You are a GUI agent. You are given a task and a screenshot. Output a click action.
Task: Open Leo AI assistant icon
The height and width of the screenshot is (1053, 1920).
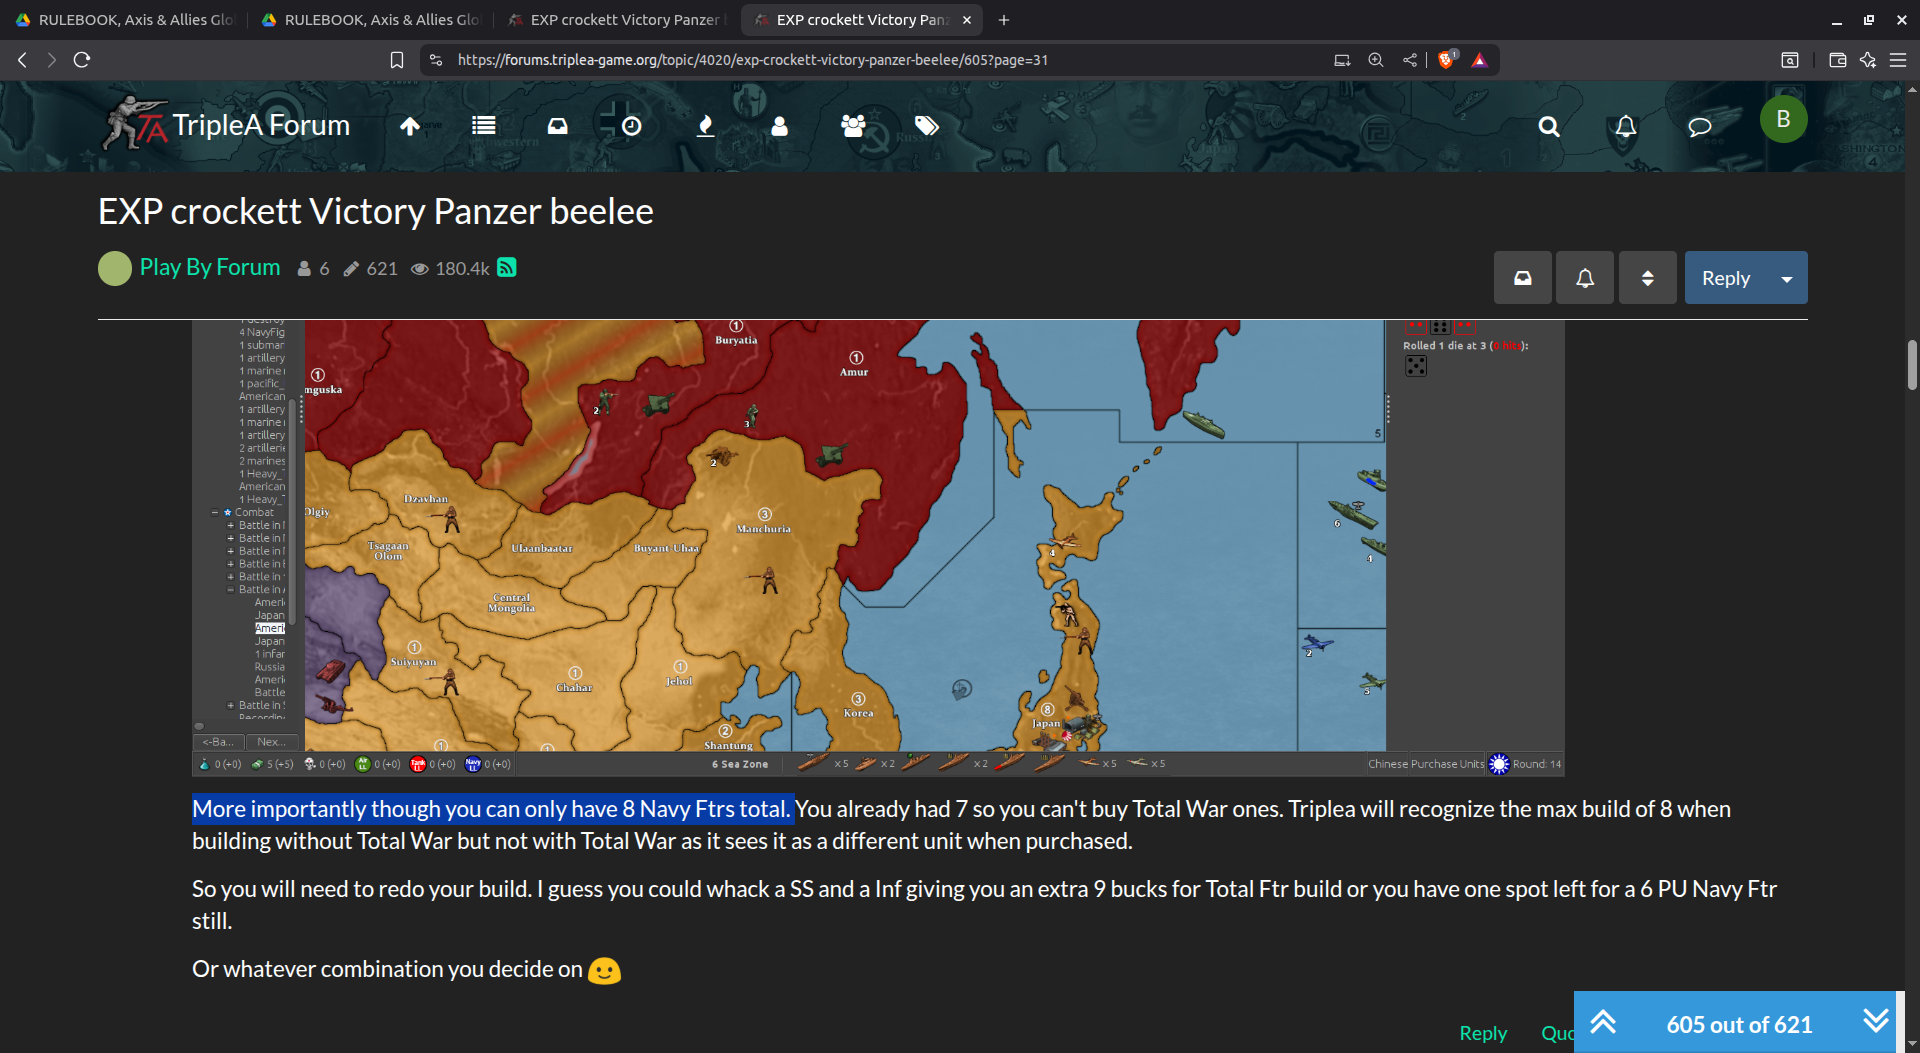pos(1867,60)
